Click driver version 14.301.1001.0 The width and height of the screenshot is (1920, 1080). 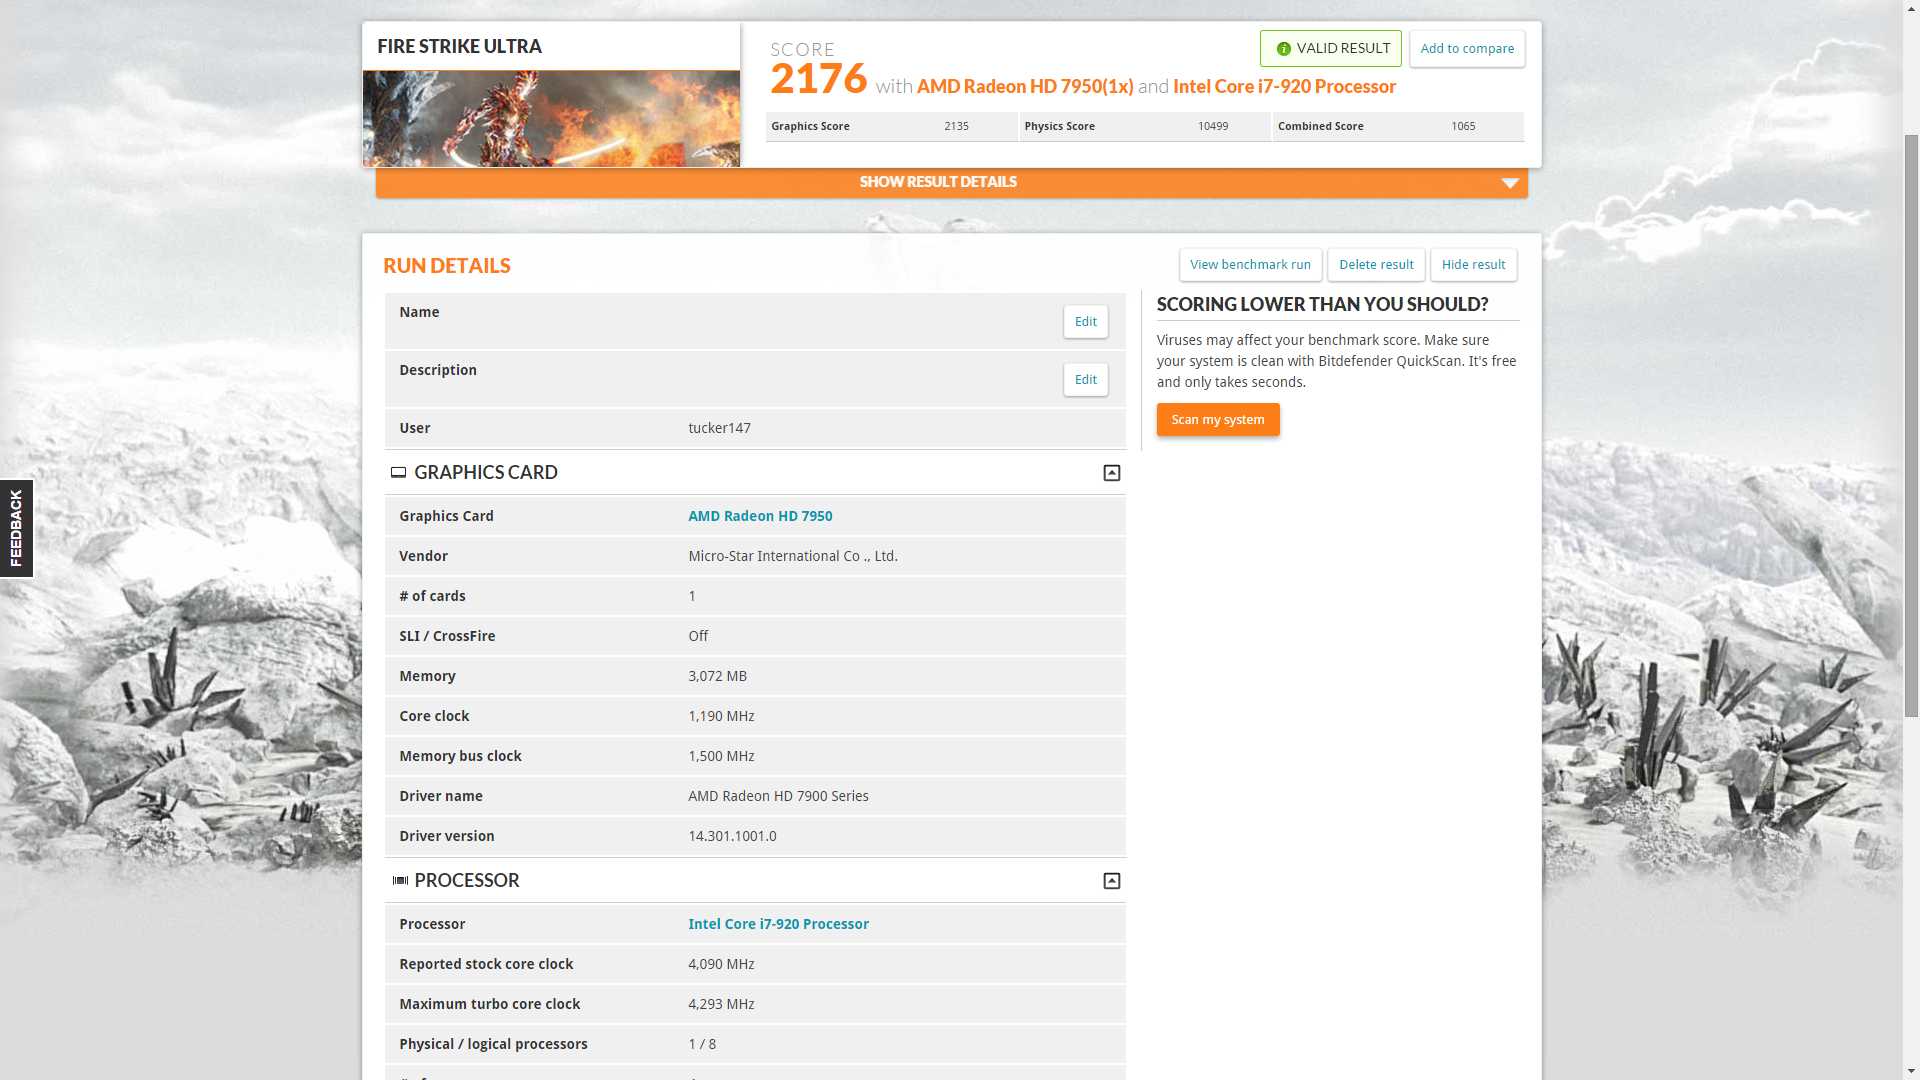tap(732, 836)
